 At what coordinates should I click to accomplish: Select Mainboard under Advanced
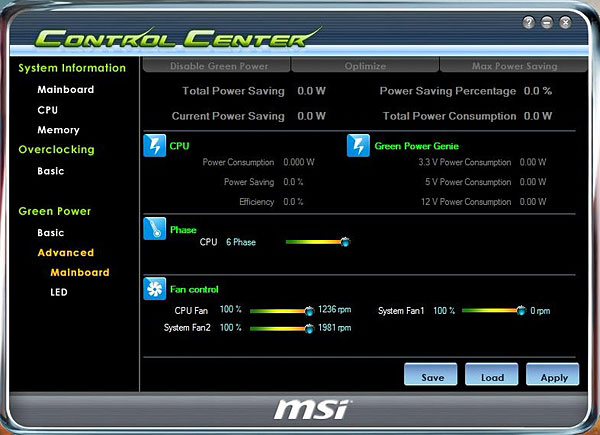click(80, 272)
